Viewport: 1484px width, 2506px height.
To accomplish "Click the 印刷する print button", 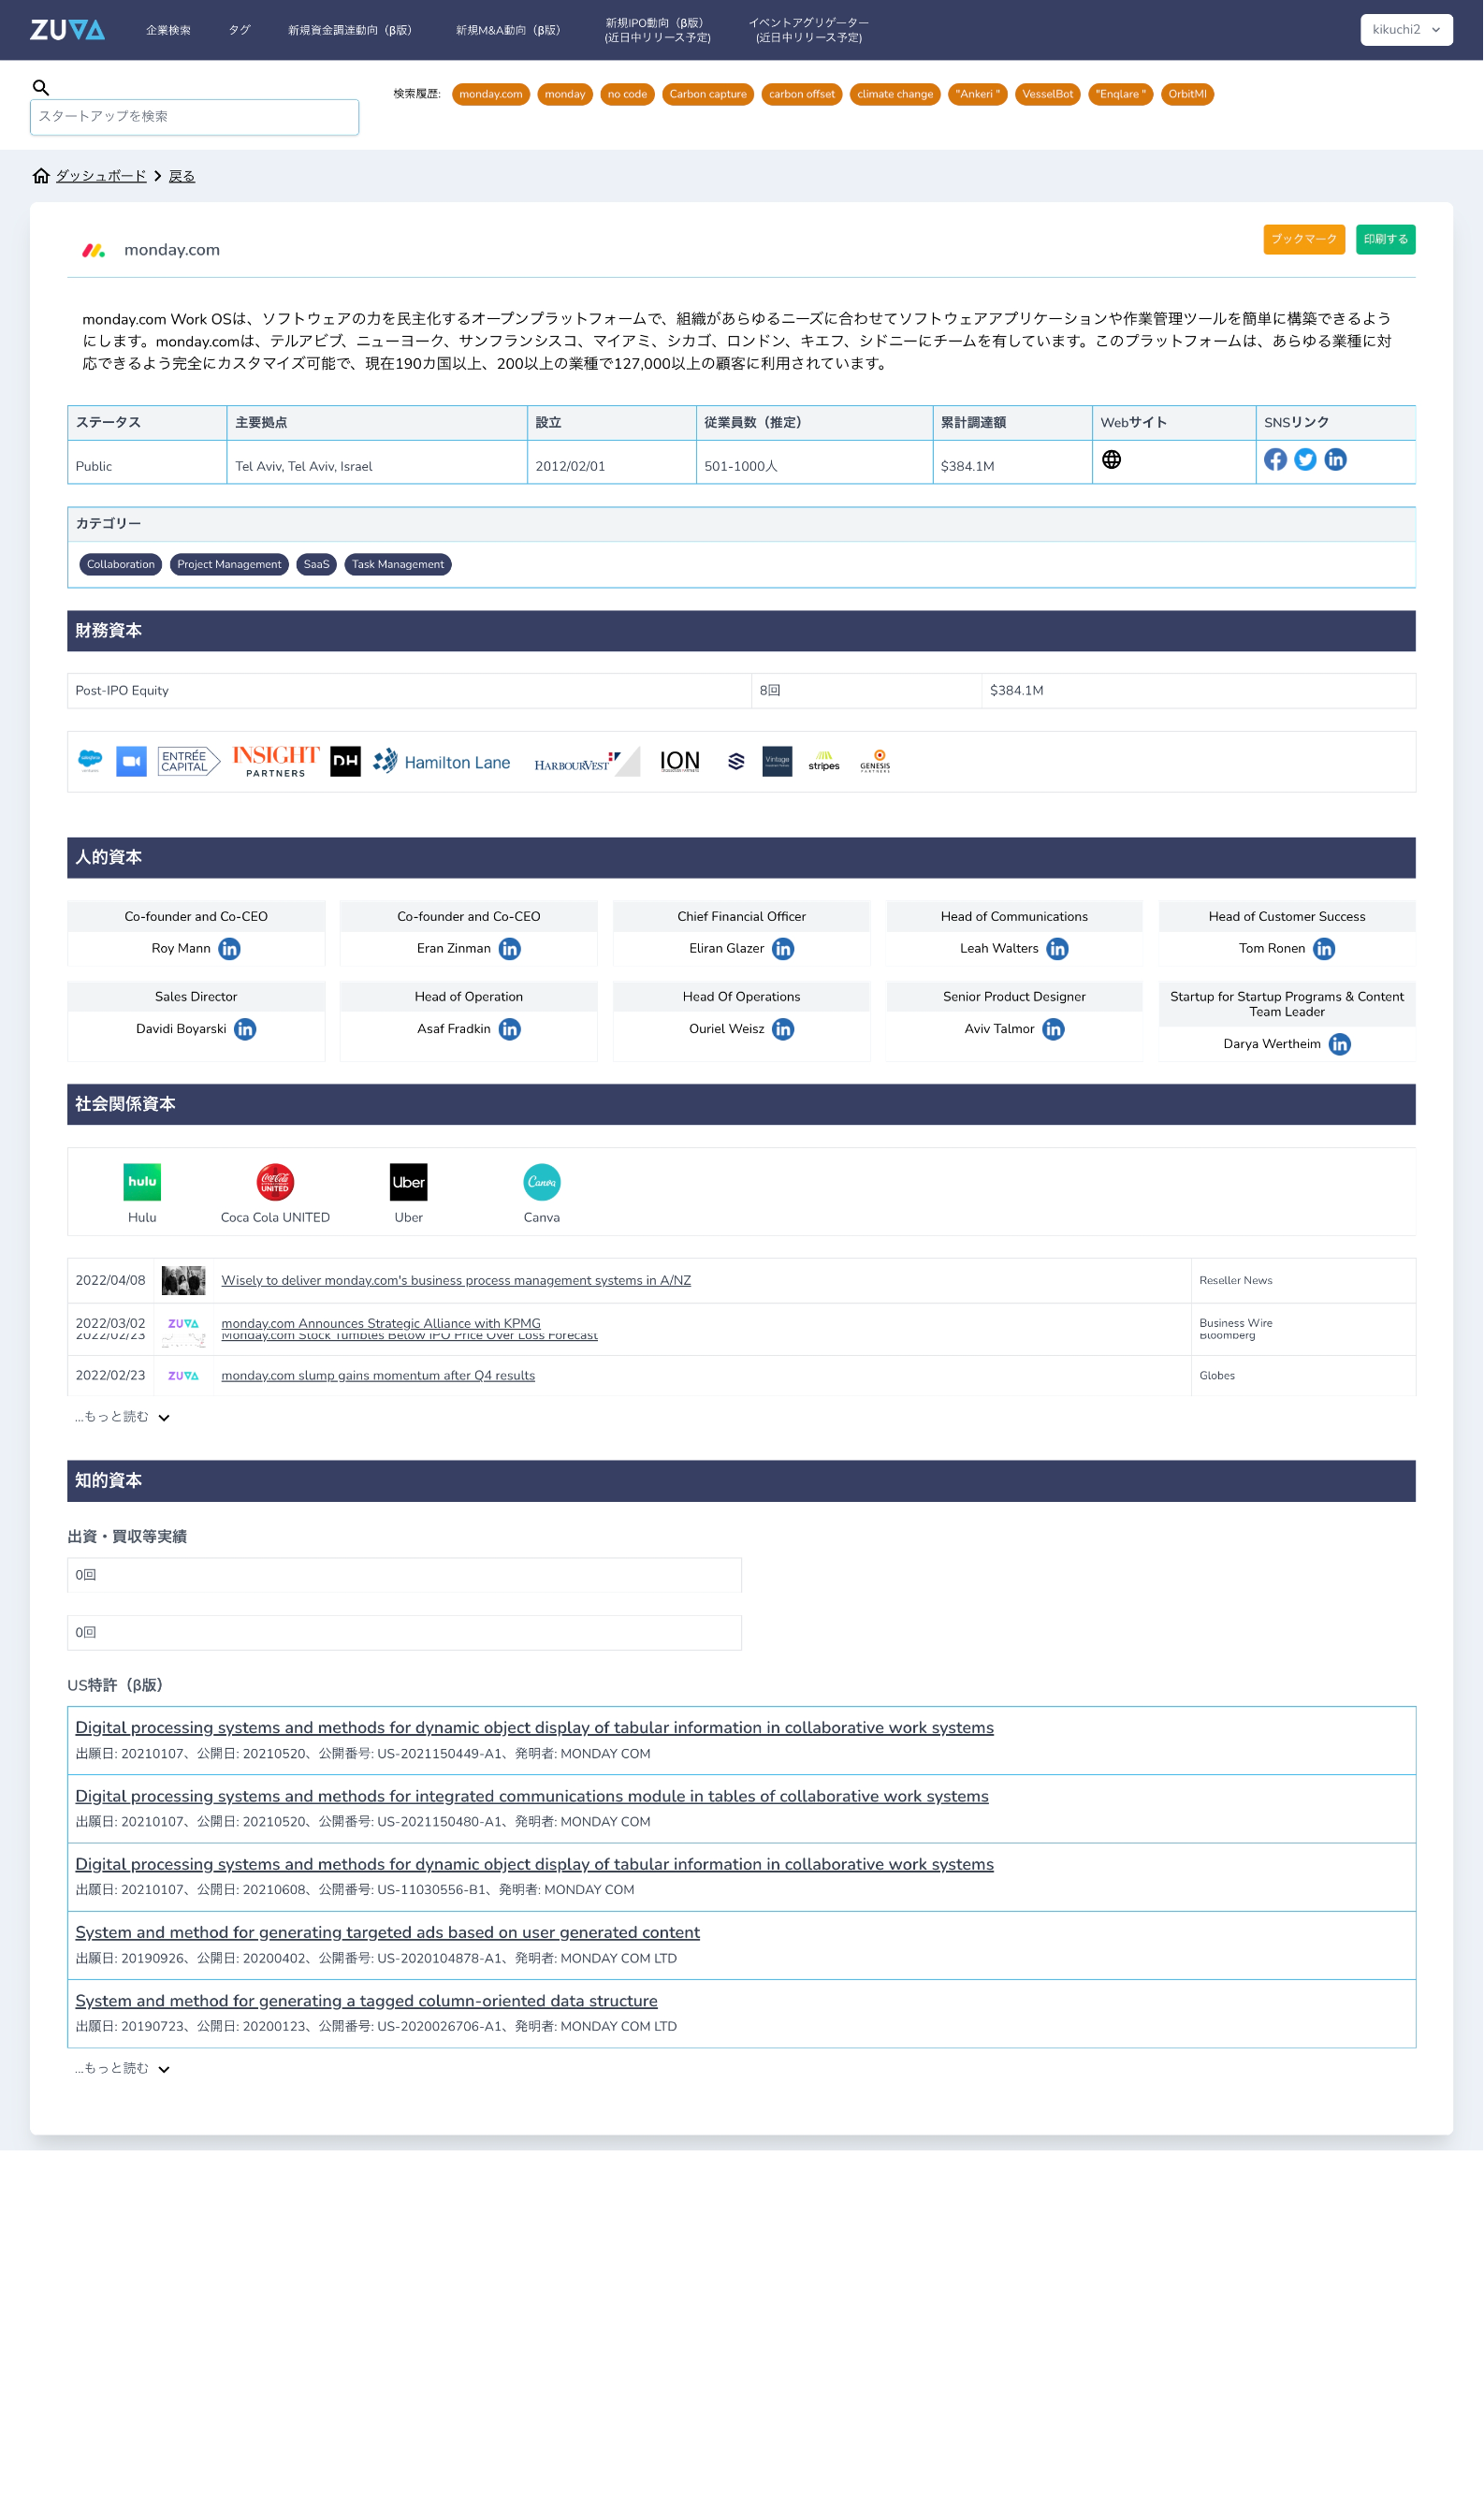I will pos(1387,240).
